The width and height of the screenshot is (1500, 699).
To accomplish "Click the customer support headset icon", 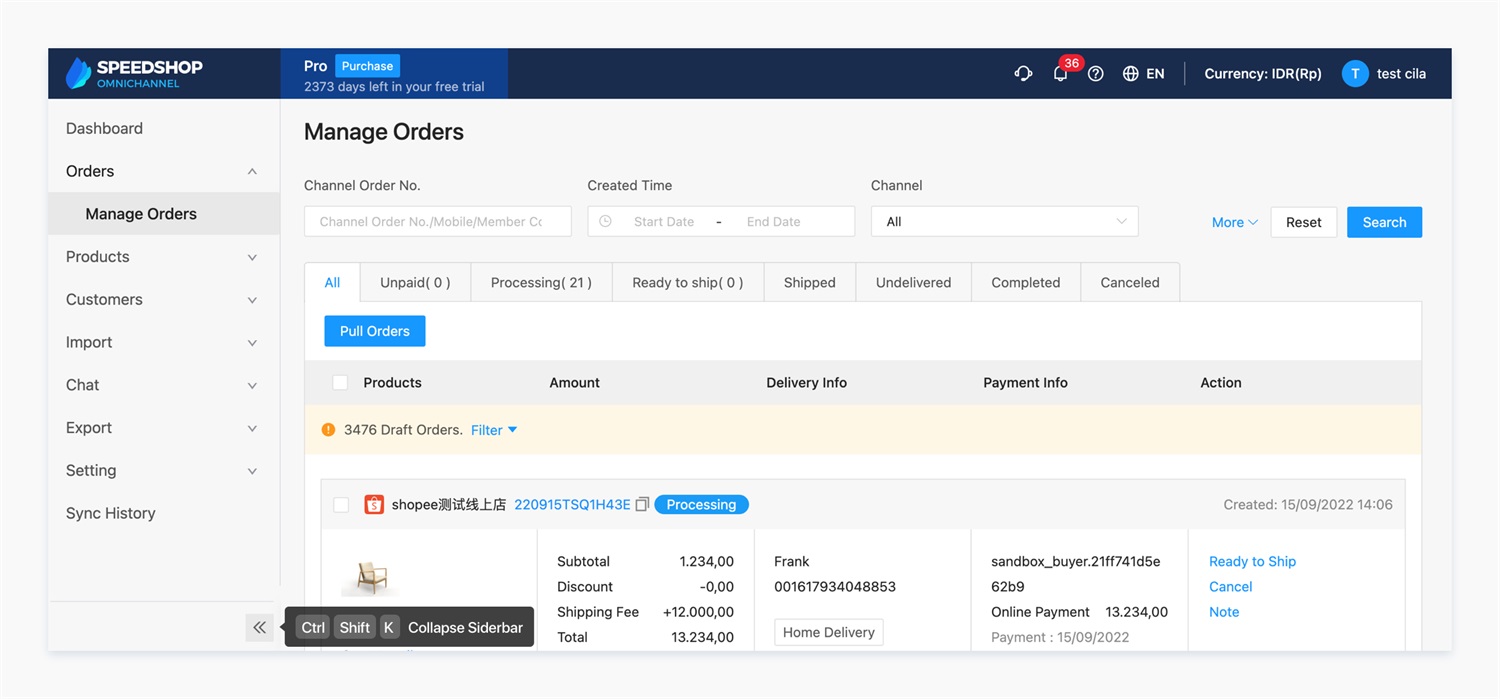I will click(x=1023, y=73).
